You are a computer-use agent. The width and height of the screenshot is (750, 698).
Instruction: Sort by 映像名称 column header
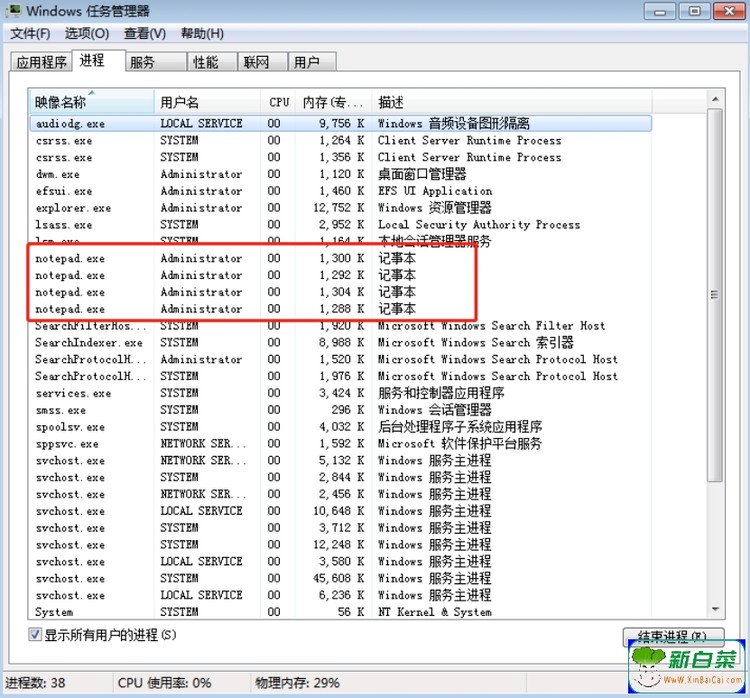click(91, 102)
